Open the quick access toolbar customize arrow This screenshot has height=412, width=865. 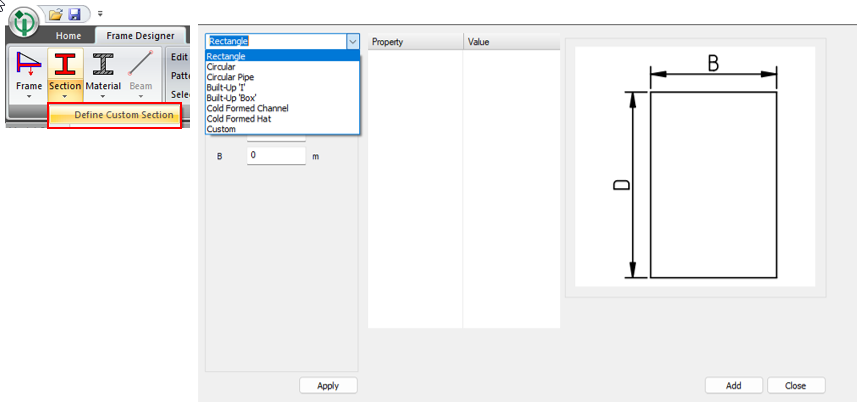(99, 16)
